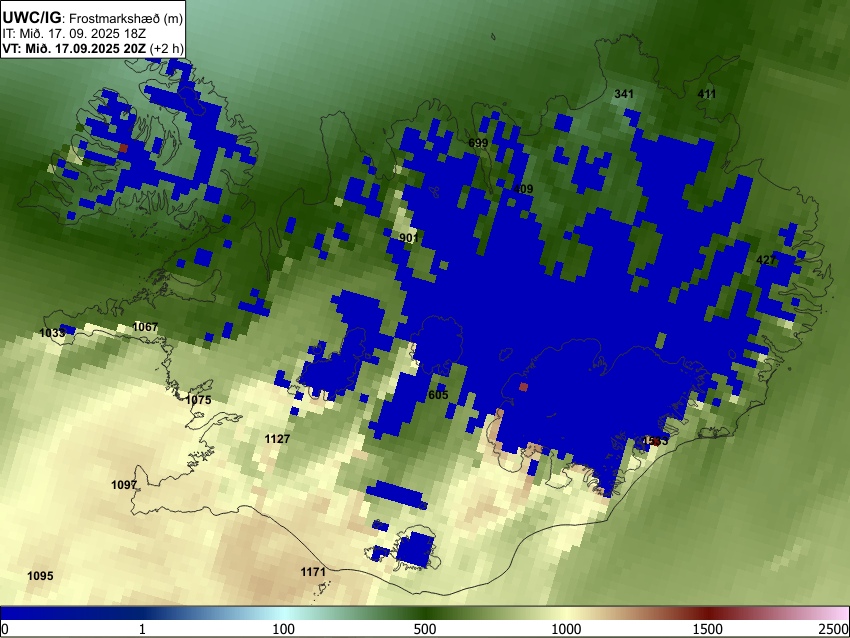Image resolution: width=850 pixels, height=638 pixels.
Task: Click the station value 341
Action: (x=623, y=94)
